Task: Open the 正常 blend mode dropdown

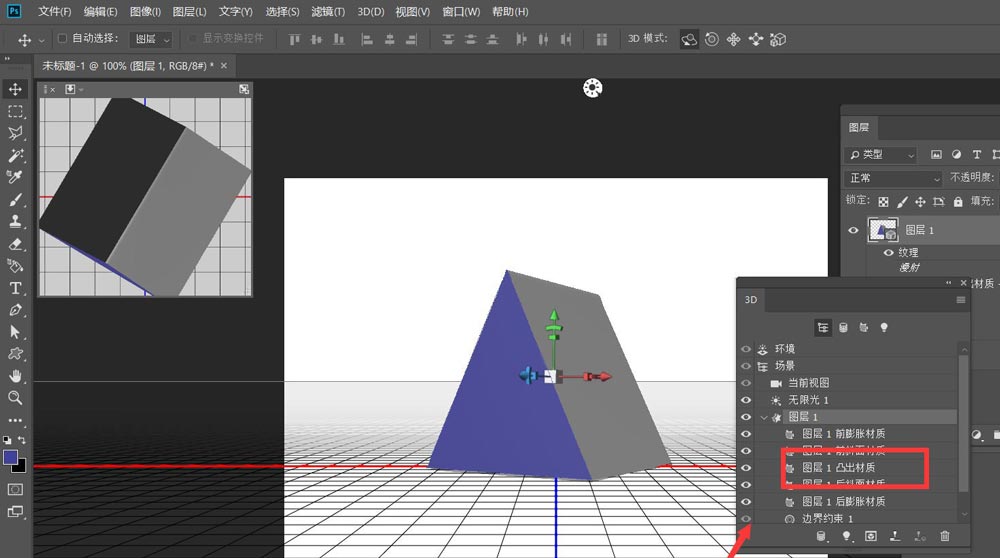Action: pyautogui.click(x=894, y=178)
